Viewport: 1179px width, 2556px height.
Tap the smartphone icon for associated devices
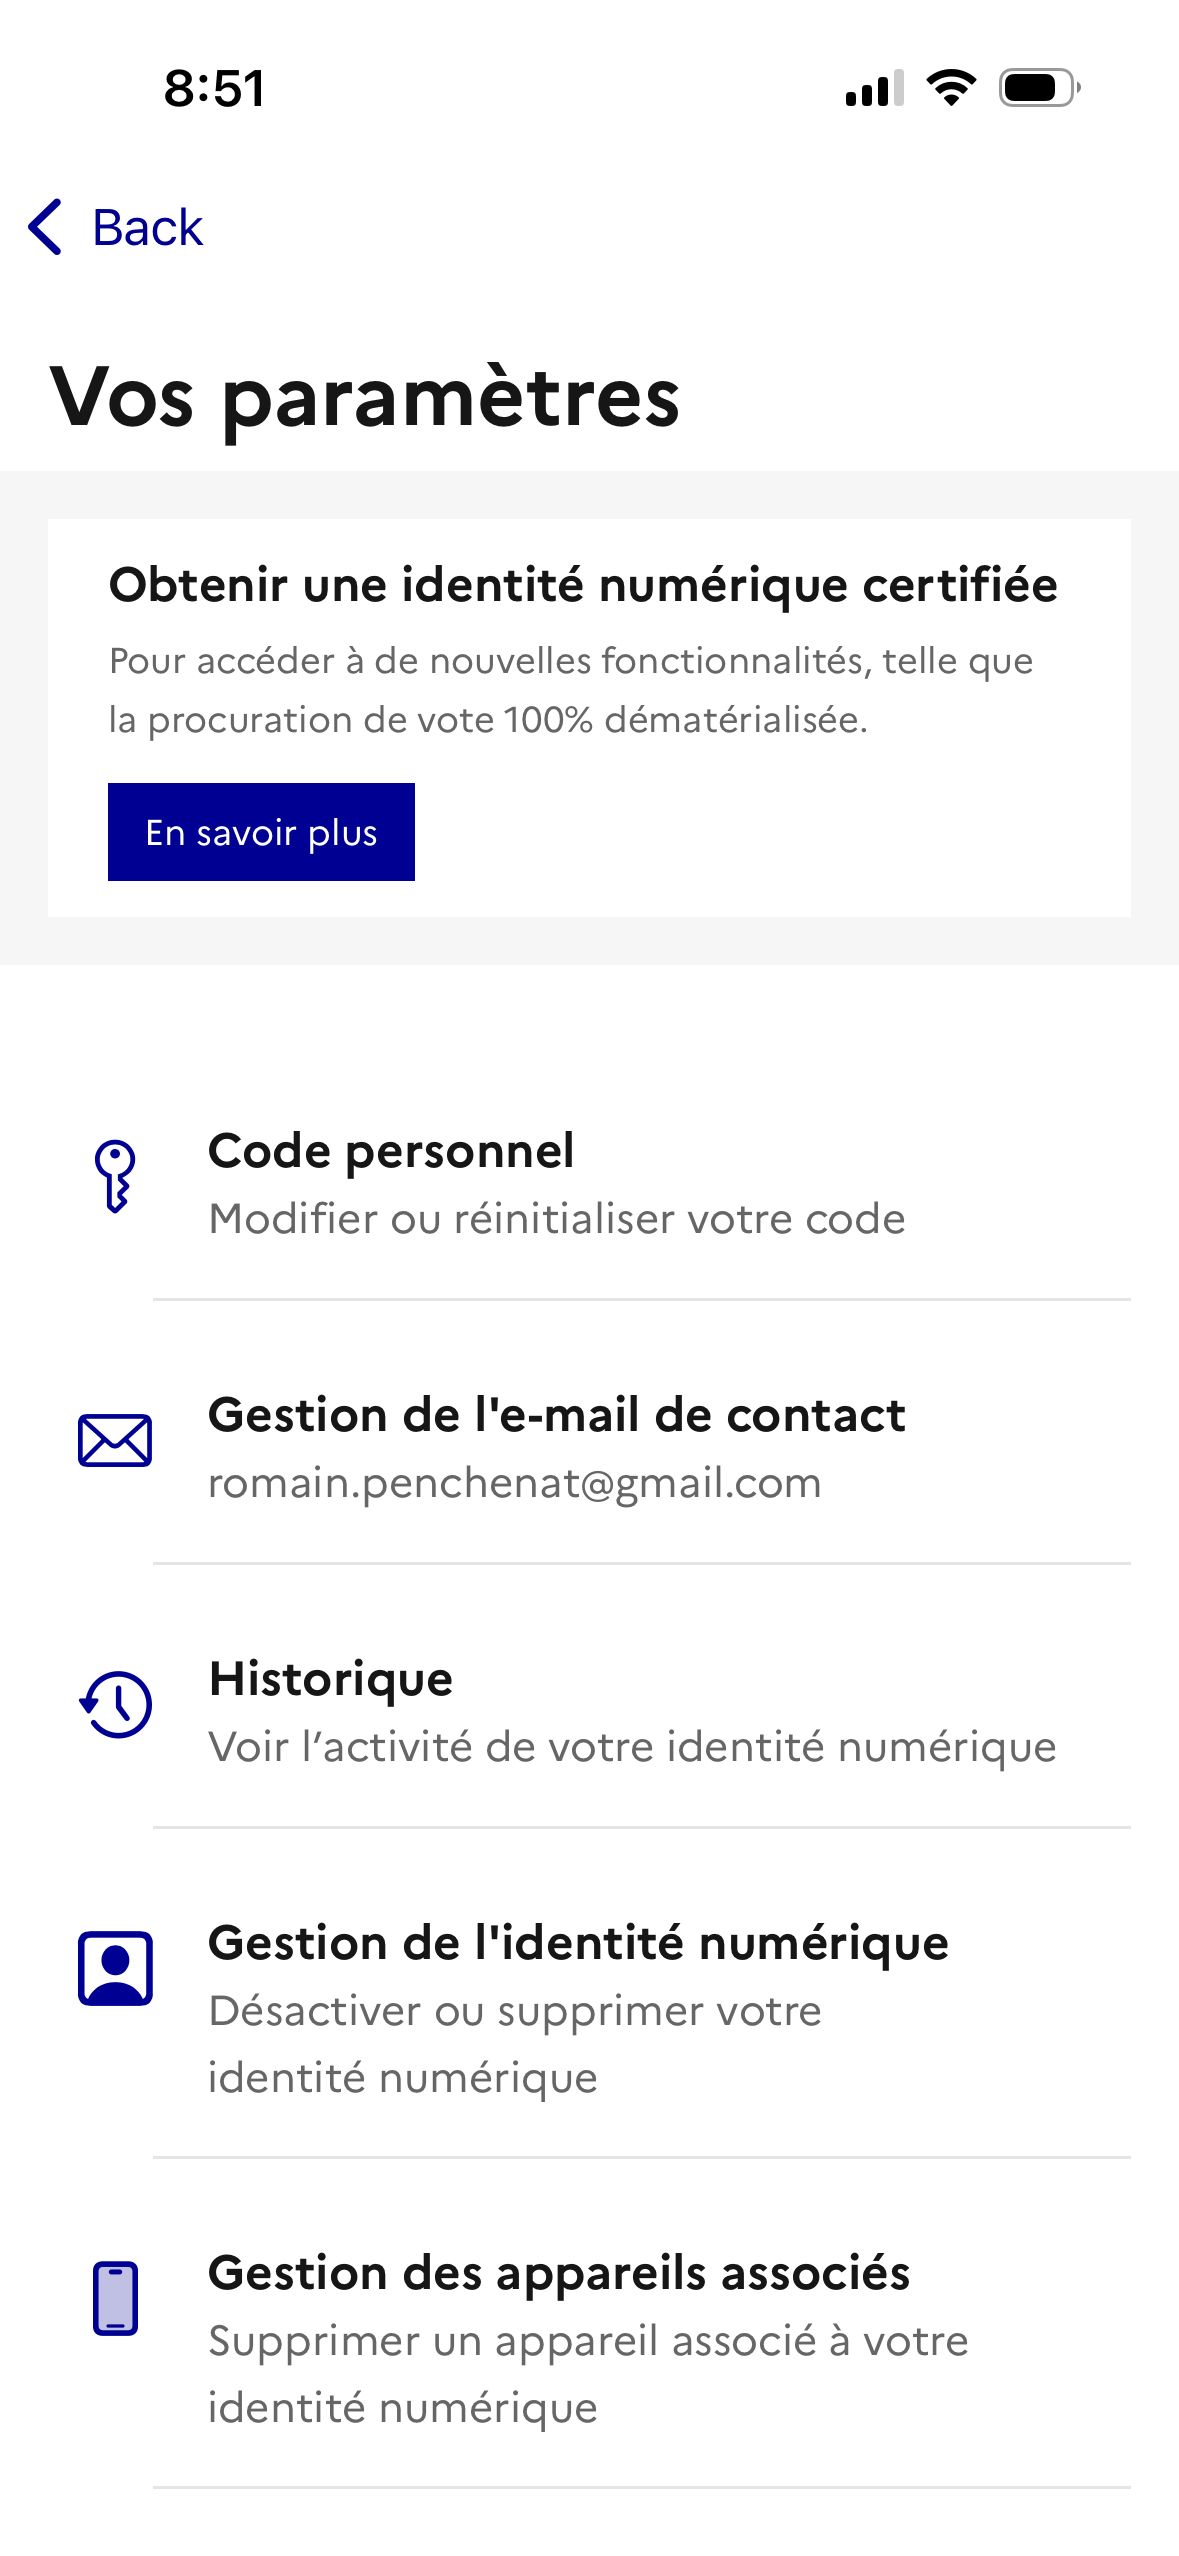click(115, 2298)
